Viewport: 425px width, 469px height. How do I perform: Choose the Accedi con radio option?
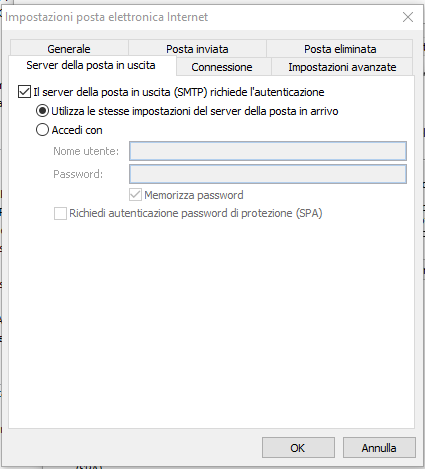pyautogui.click(x=42, y=130)
